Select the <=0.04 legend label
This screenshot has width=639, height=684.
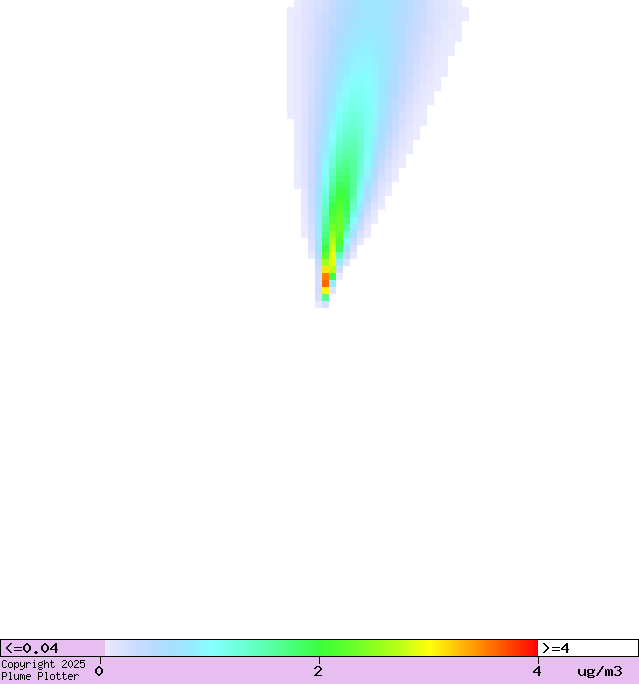pos(32,648)
